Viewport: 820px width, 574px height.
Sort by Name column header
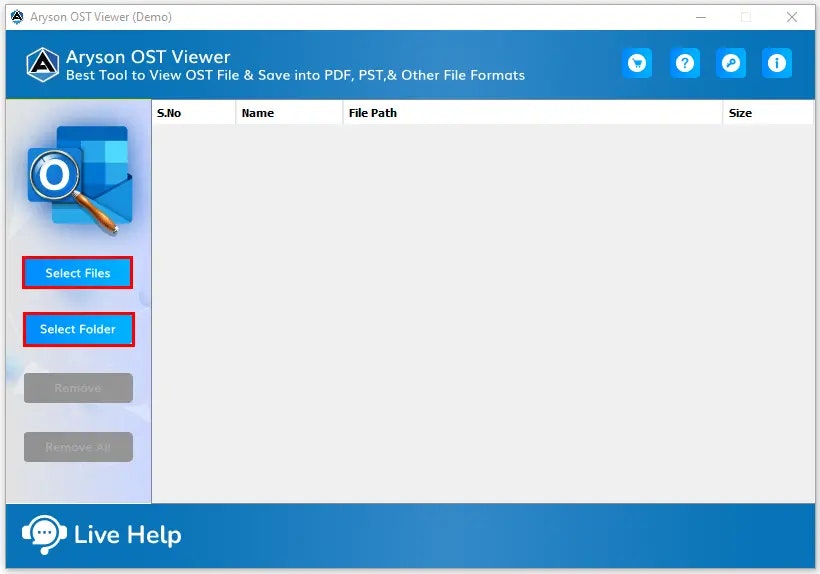[x=289, y=113]
